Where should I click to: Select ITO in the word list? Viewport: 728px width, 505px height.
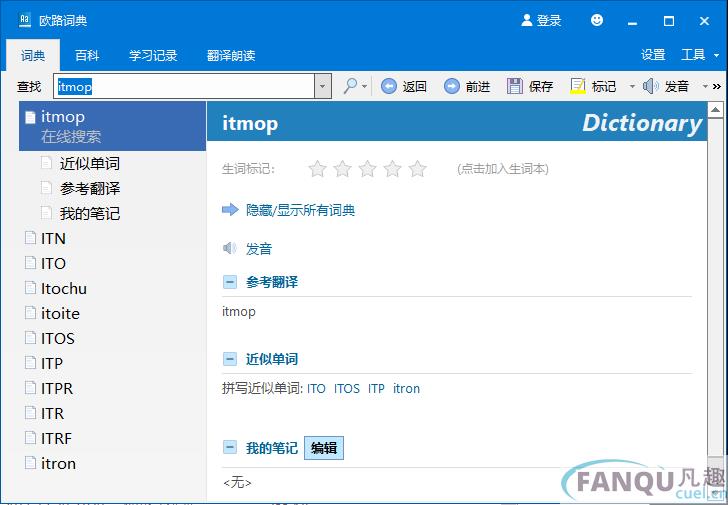pos(53,264)
